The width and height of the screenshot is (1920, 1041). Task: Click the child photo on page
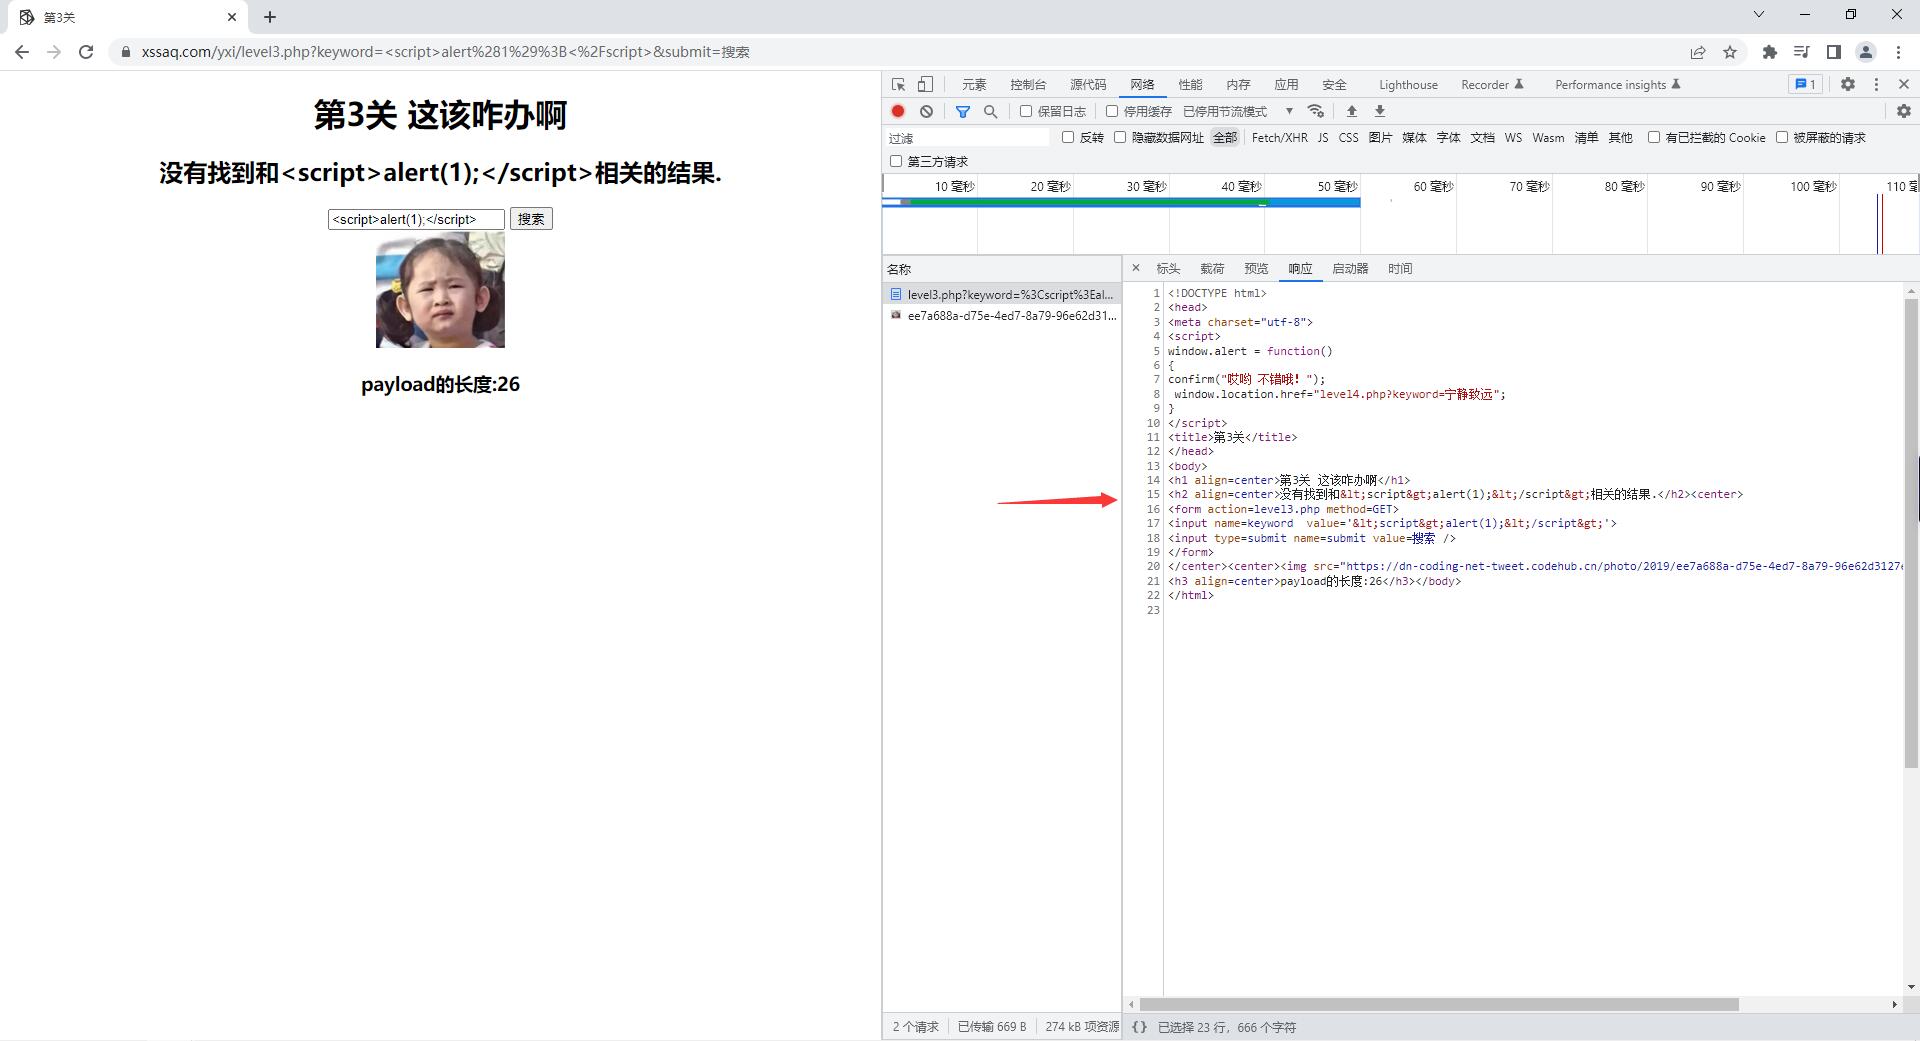(x=440, y=290)
